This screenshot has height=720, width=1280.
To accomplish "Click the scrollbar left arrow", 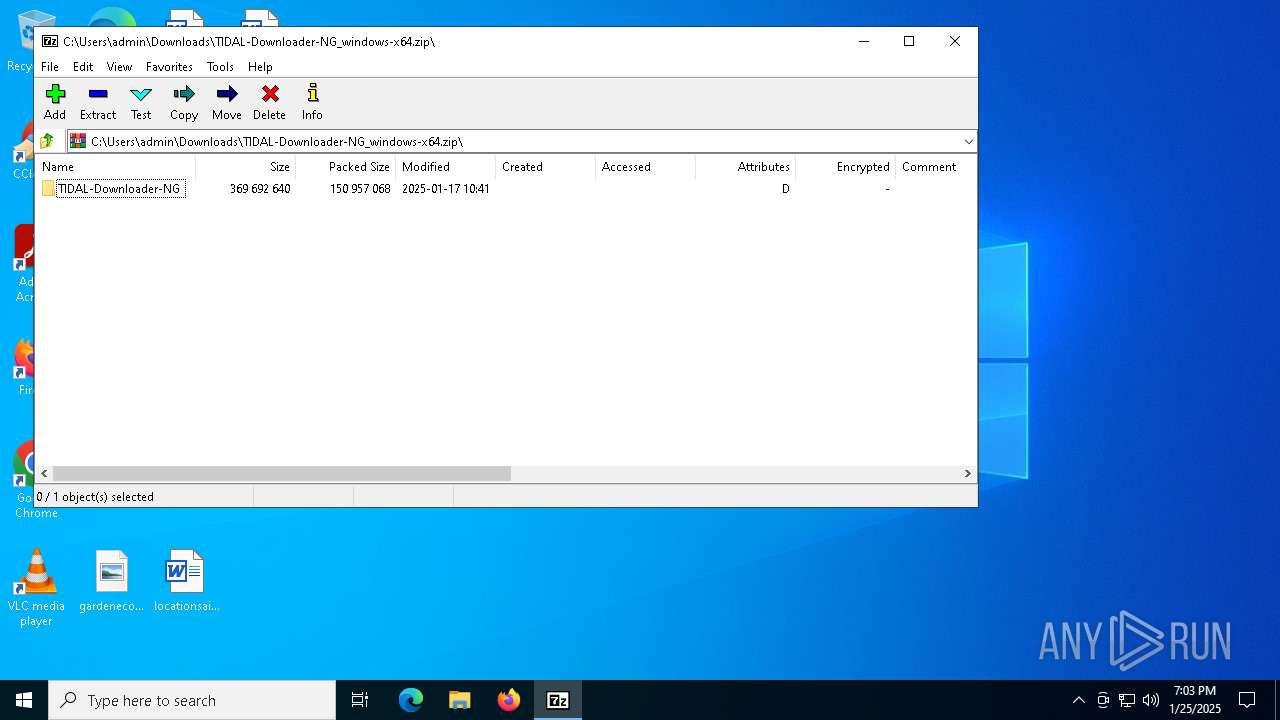I will click(x=44, y=473).
